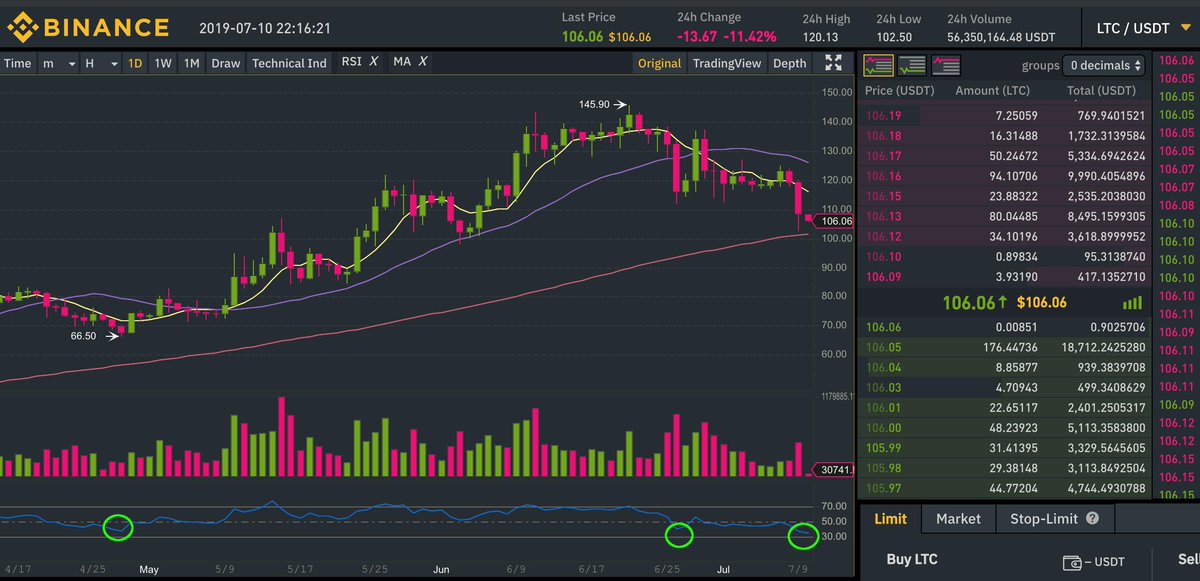Show sell orders only view
This screenshot has width=1200, height=581.
[946, 66]
